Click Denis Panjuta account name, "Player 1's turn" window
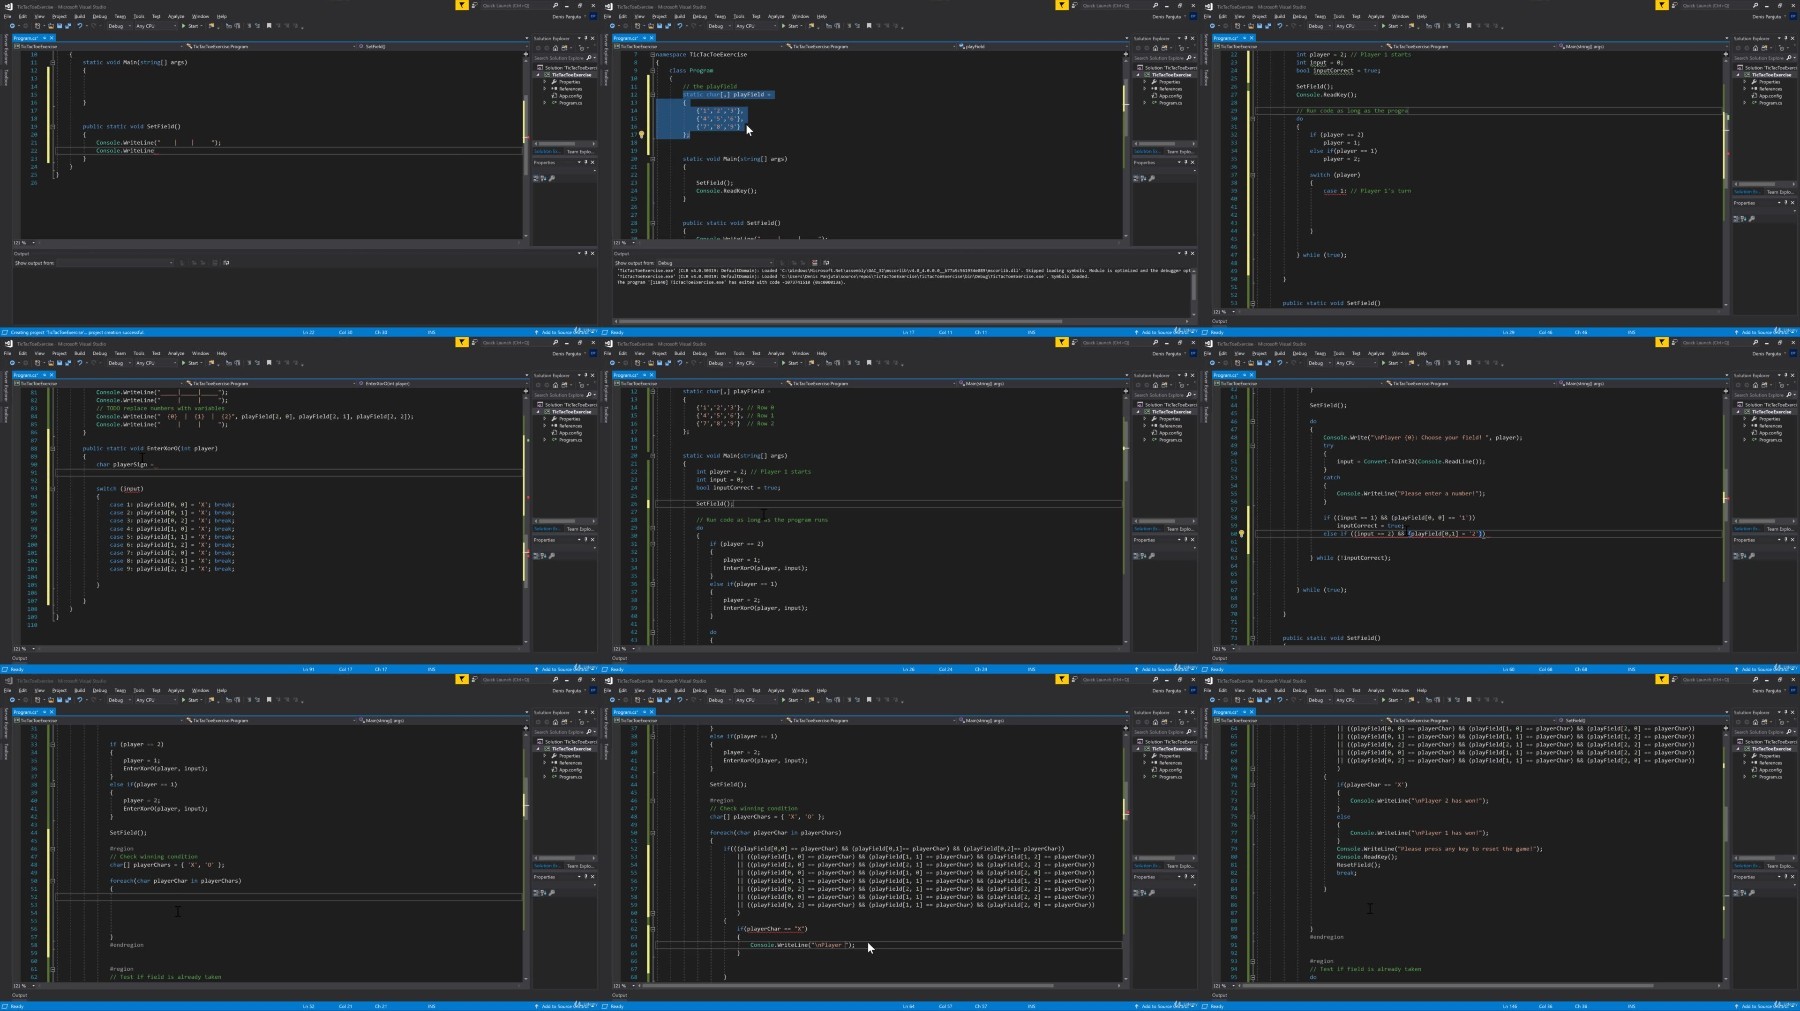Viewport: 1800px width, 1011px height. pyautogui.click(x=1766, y=16)
